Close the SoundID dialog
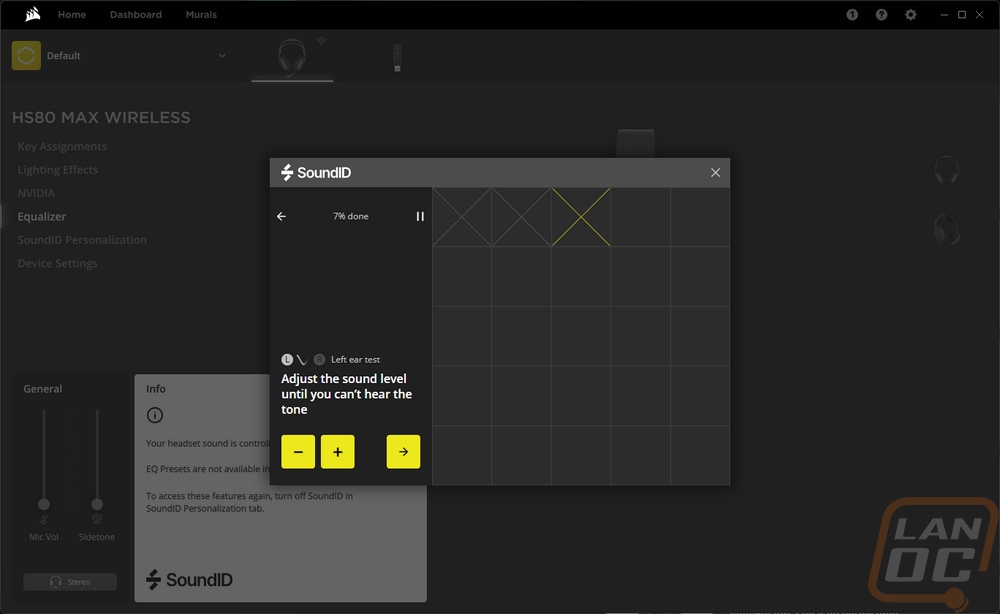This screenshot has width=1000, height=614. click(716, 173)
